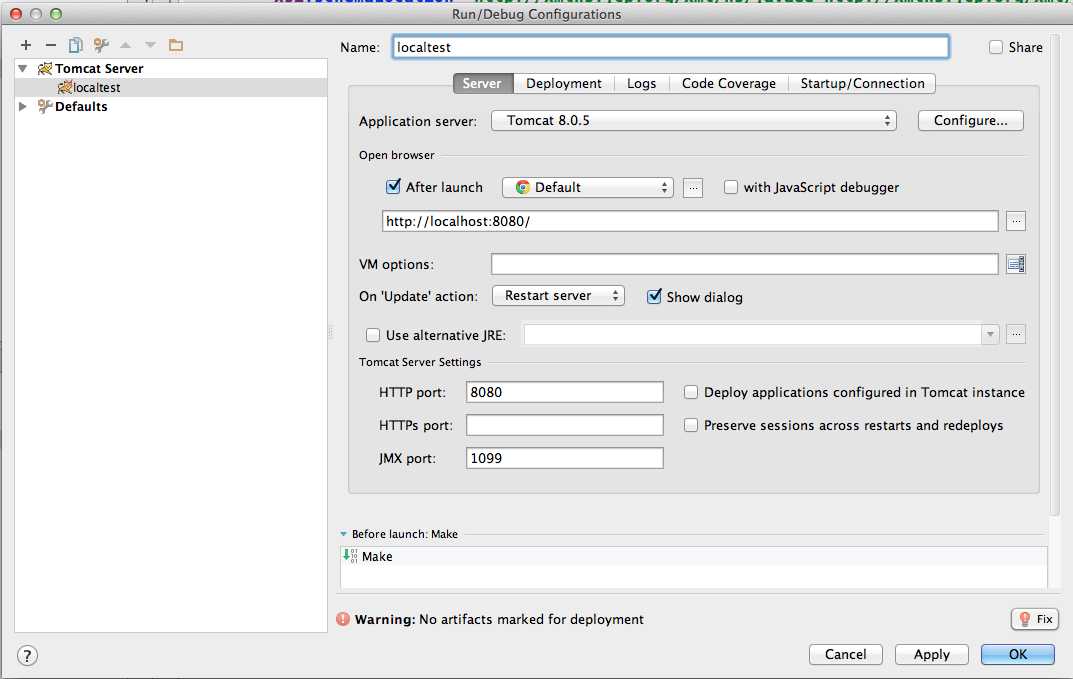Move the configuration up with the arrow icon
The height and width of the screenshot is (679, 1073).
coord(125,45)
